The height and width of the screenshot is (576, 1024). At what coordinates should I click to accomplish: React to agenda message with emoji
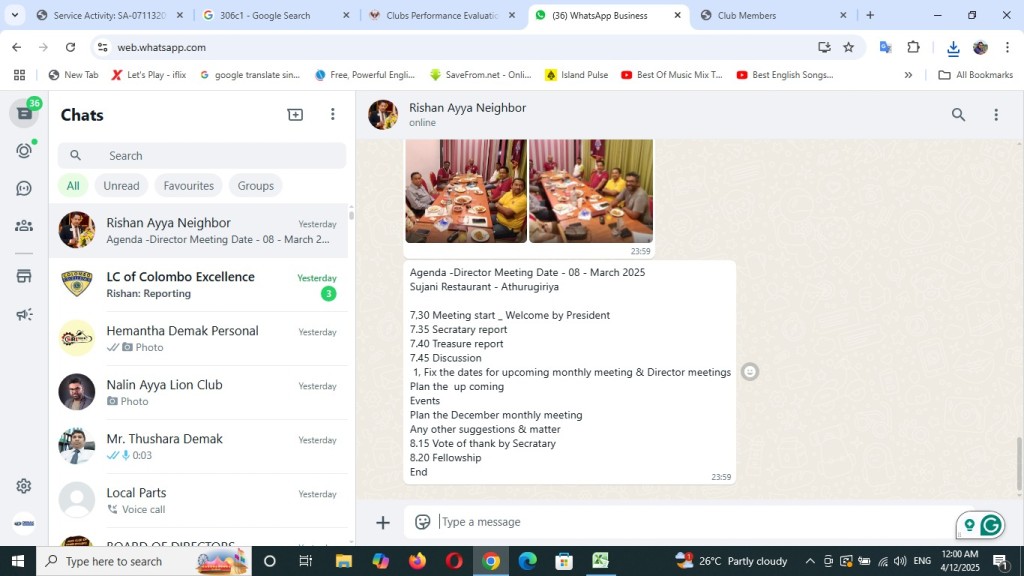pos(750,372)
